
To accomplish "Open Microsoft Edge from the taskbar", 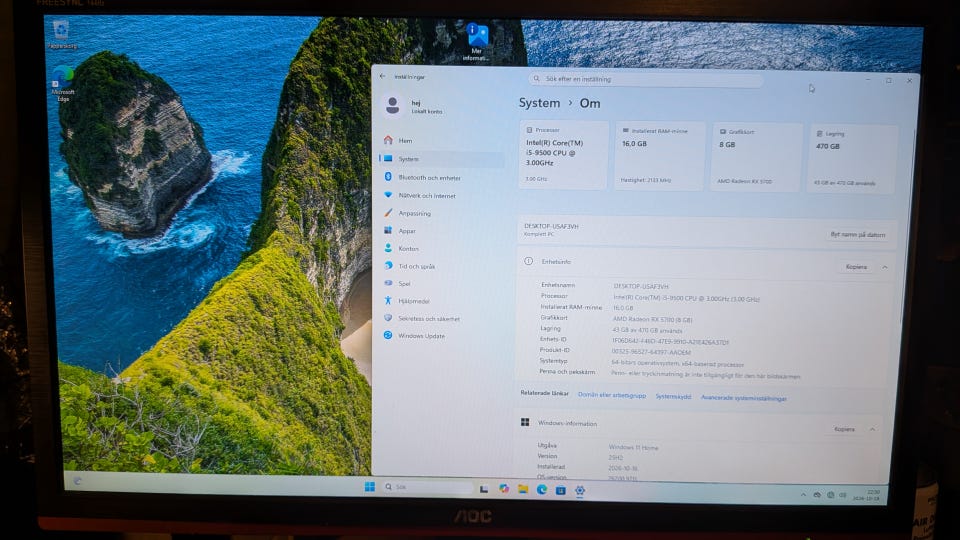I will (x=541, y=490).
